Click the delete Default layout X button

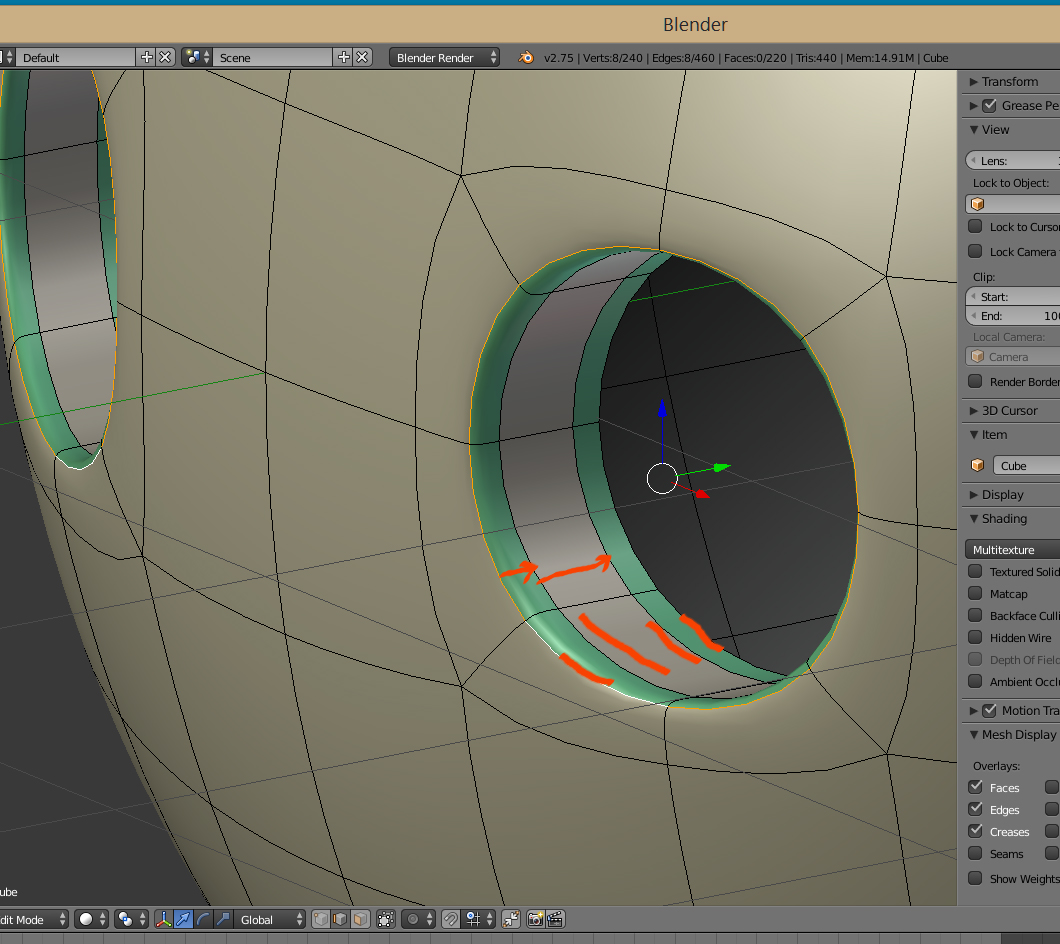(x=166, y=58)
